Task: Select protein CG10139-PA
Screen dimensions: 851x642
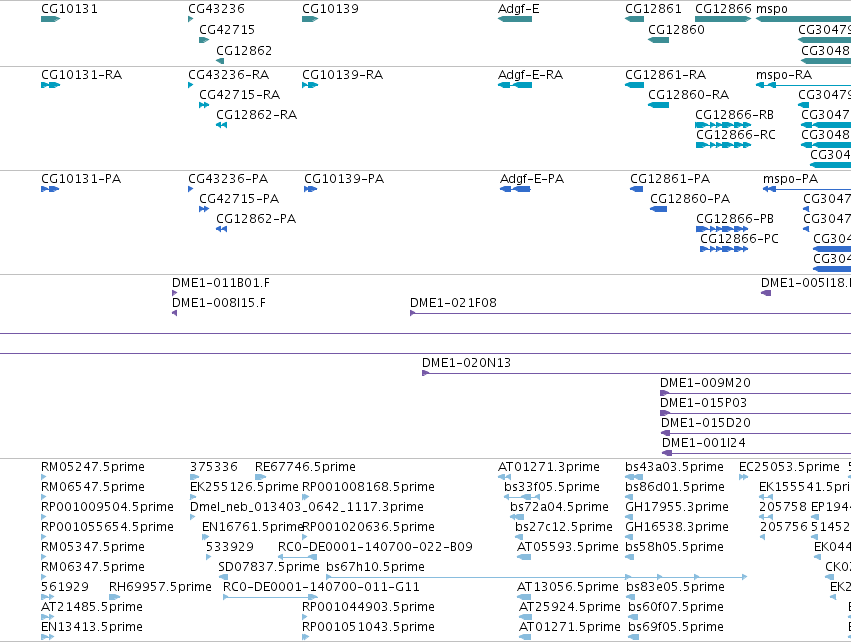Action: tap(344, 179)
